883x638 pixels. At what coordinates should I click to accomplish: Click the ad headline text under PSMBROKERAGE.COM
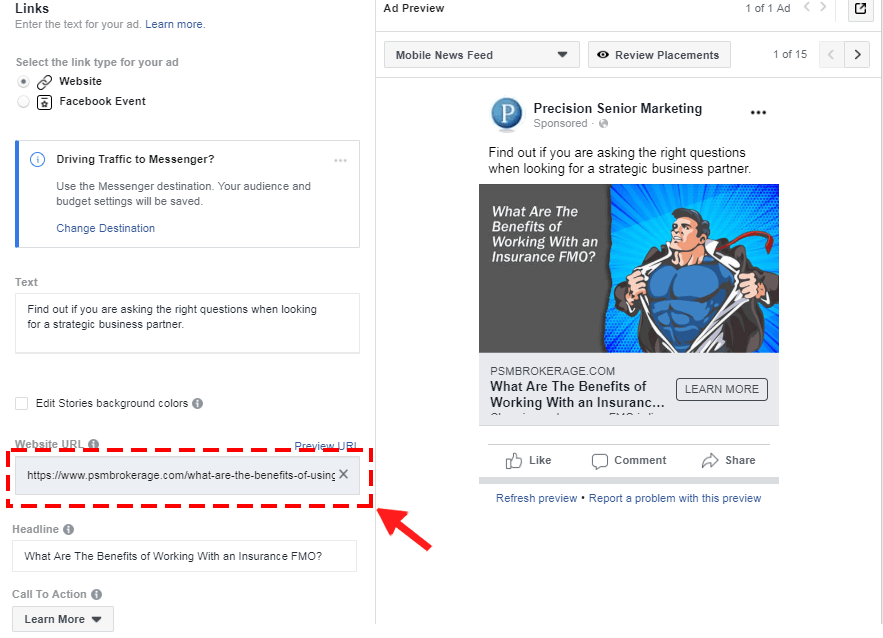point(577,394)
